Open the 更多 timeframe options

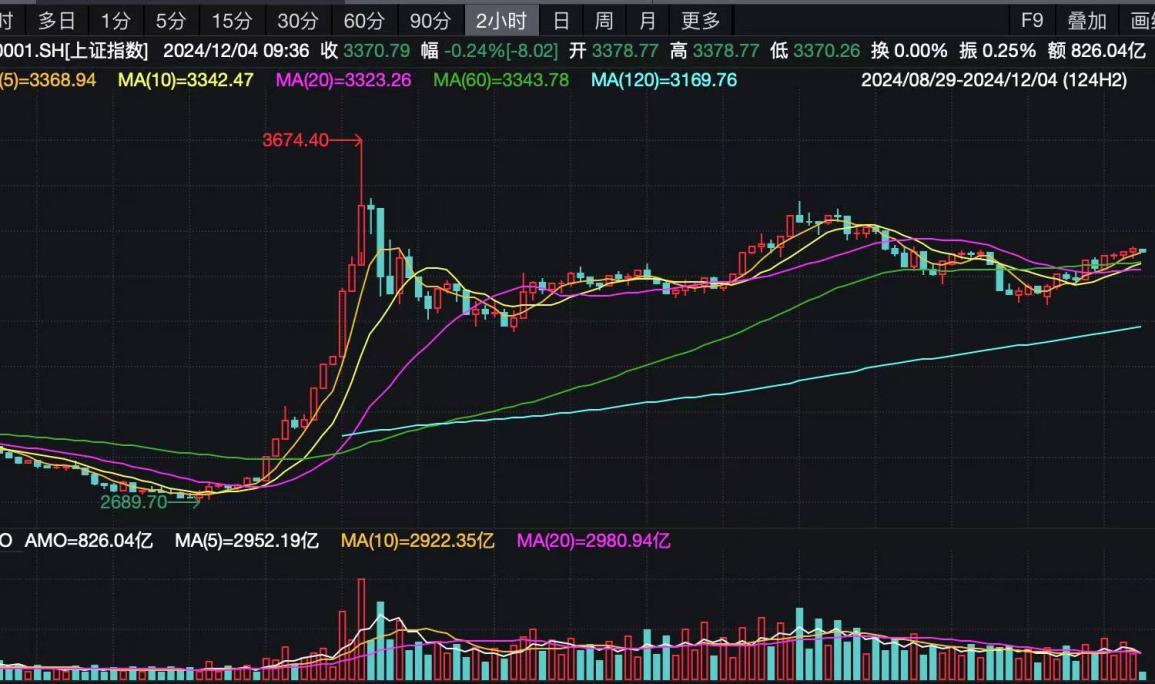[701, 21]
